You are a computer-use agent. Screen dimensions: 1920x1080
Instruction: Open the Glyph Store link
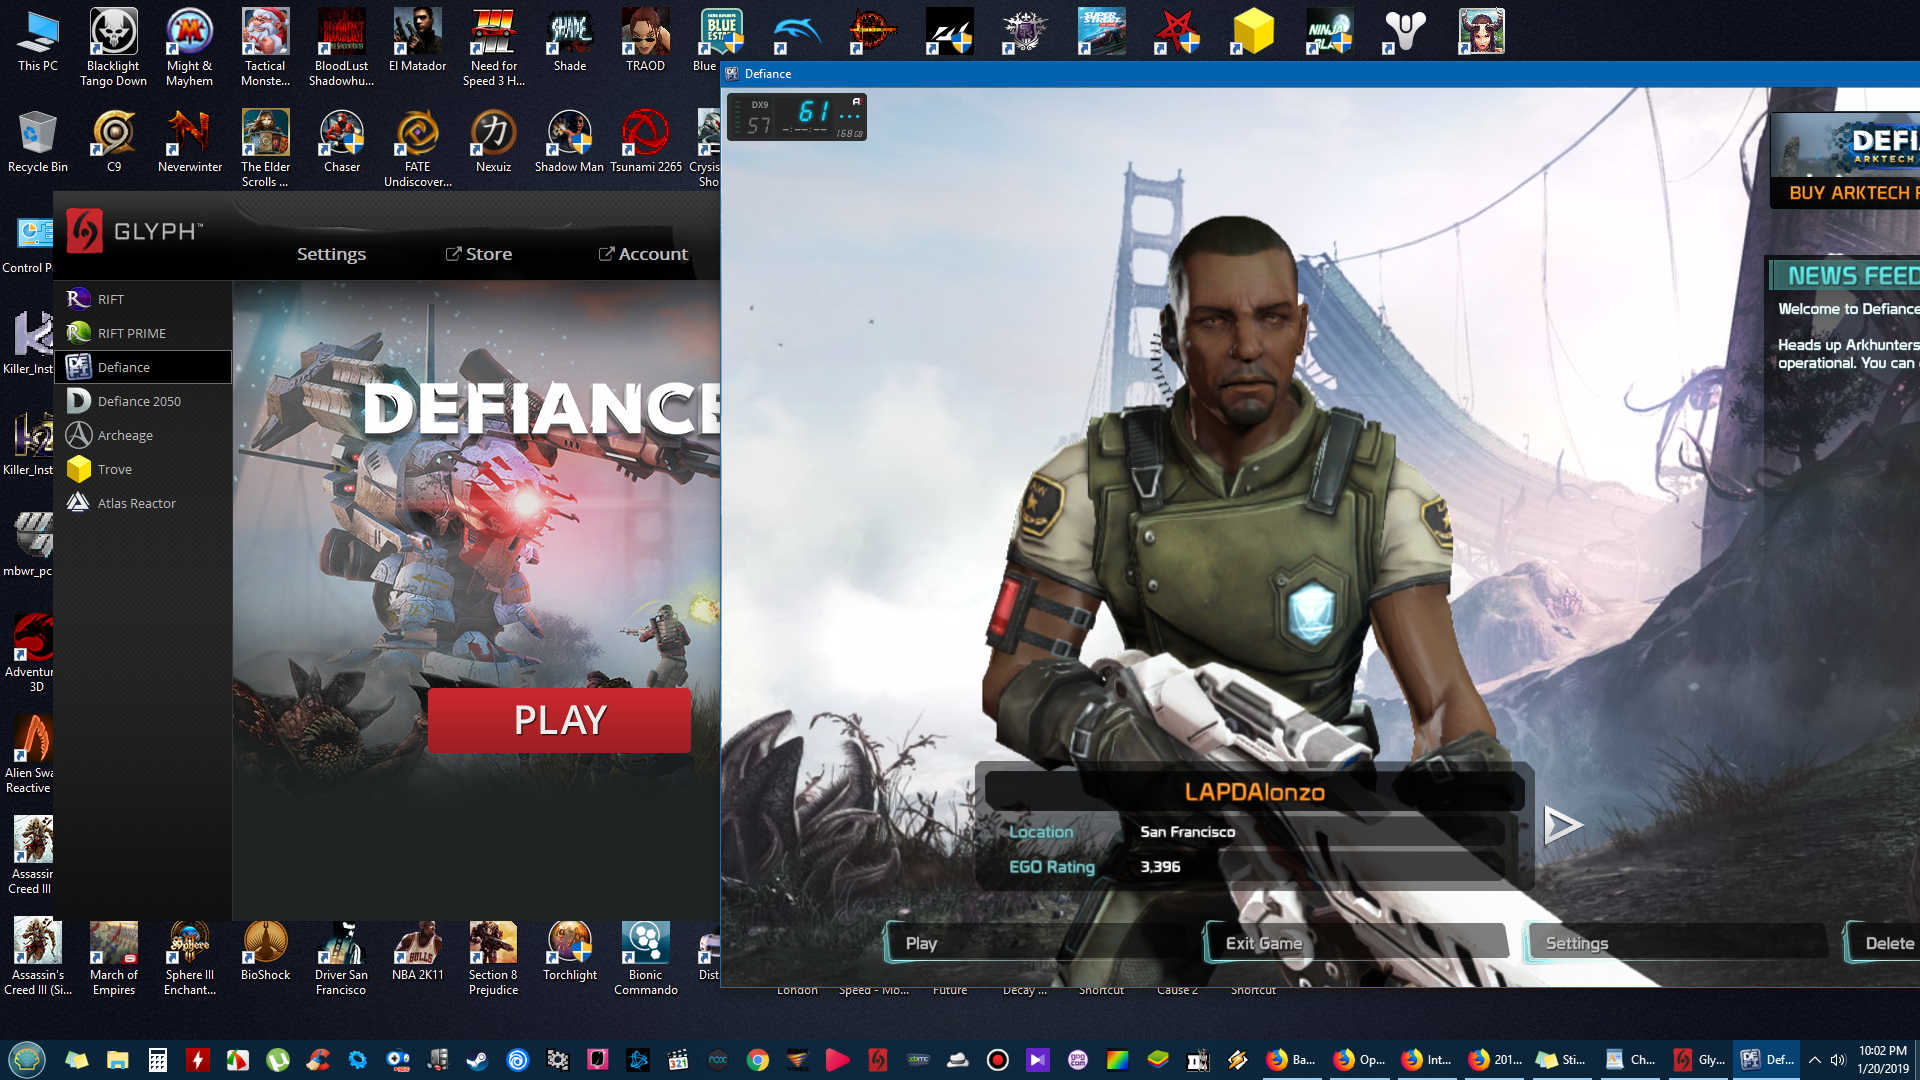479,254
